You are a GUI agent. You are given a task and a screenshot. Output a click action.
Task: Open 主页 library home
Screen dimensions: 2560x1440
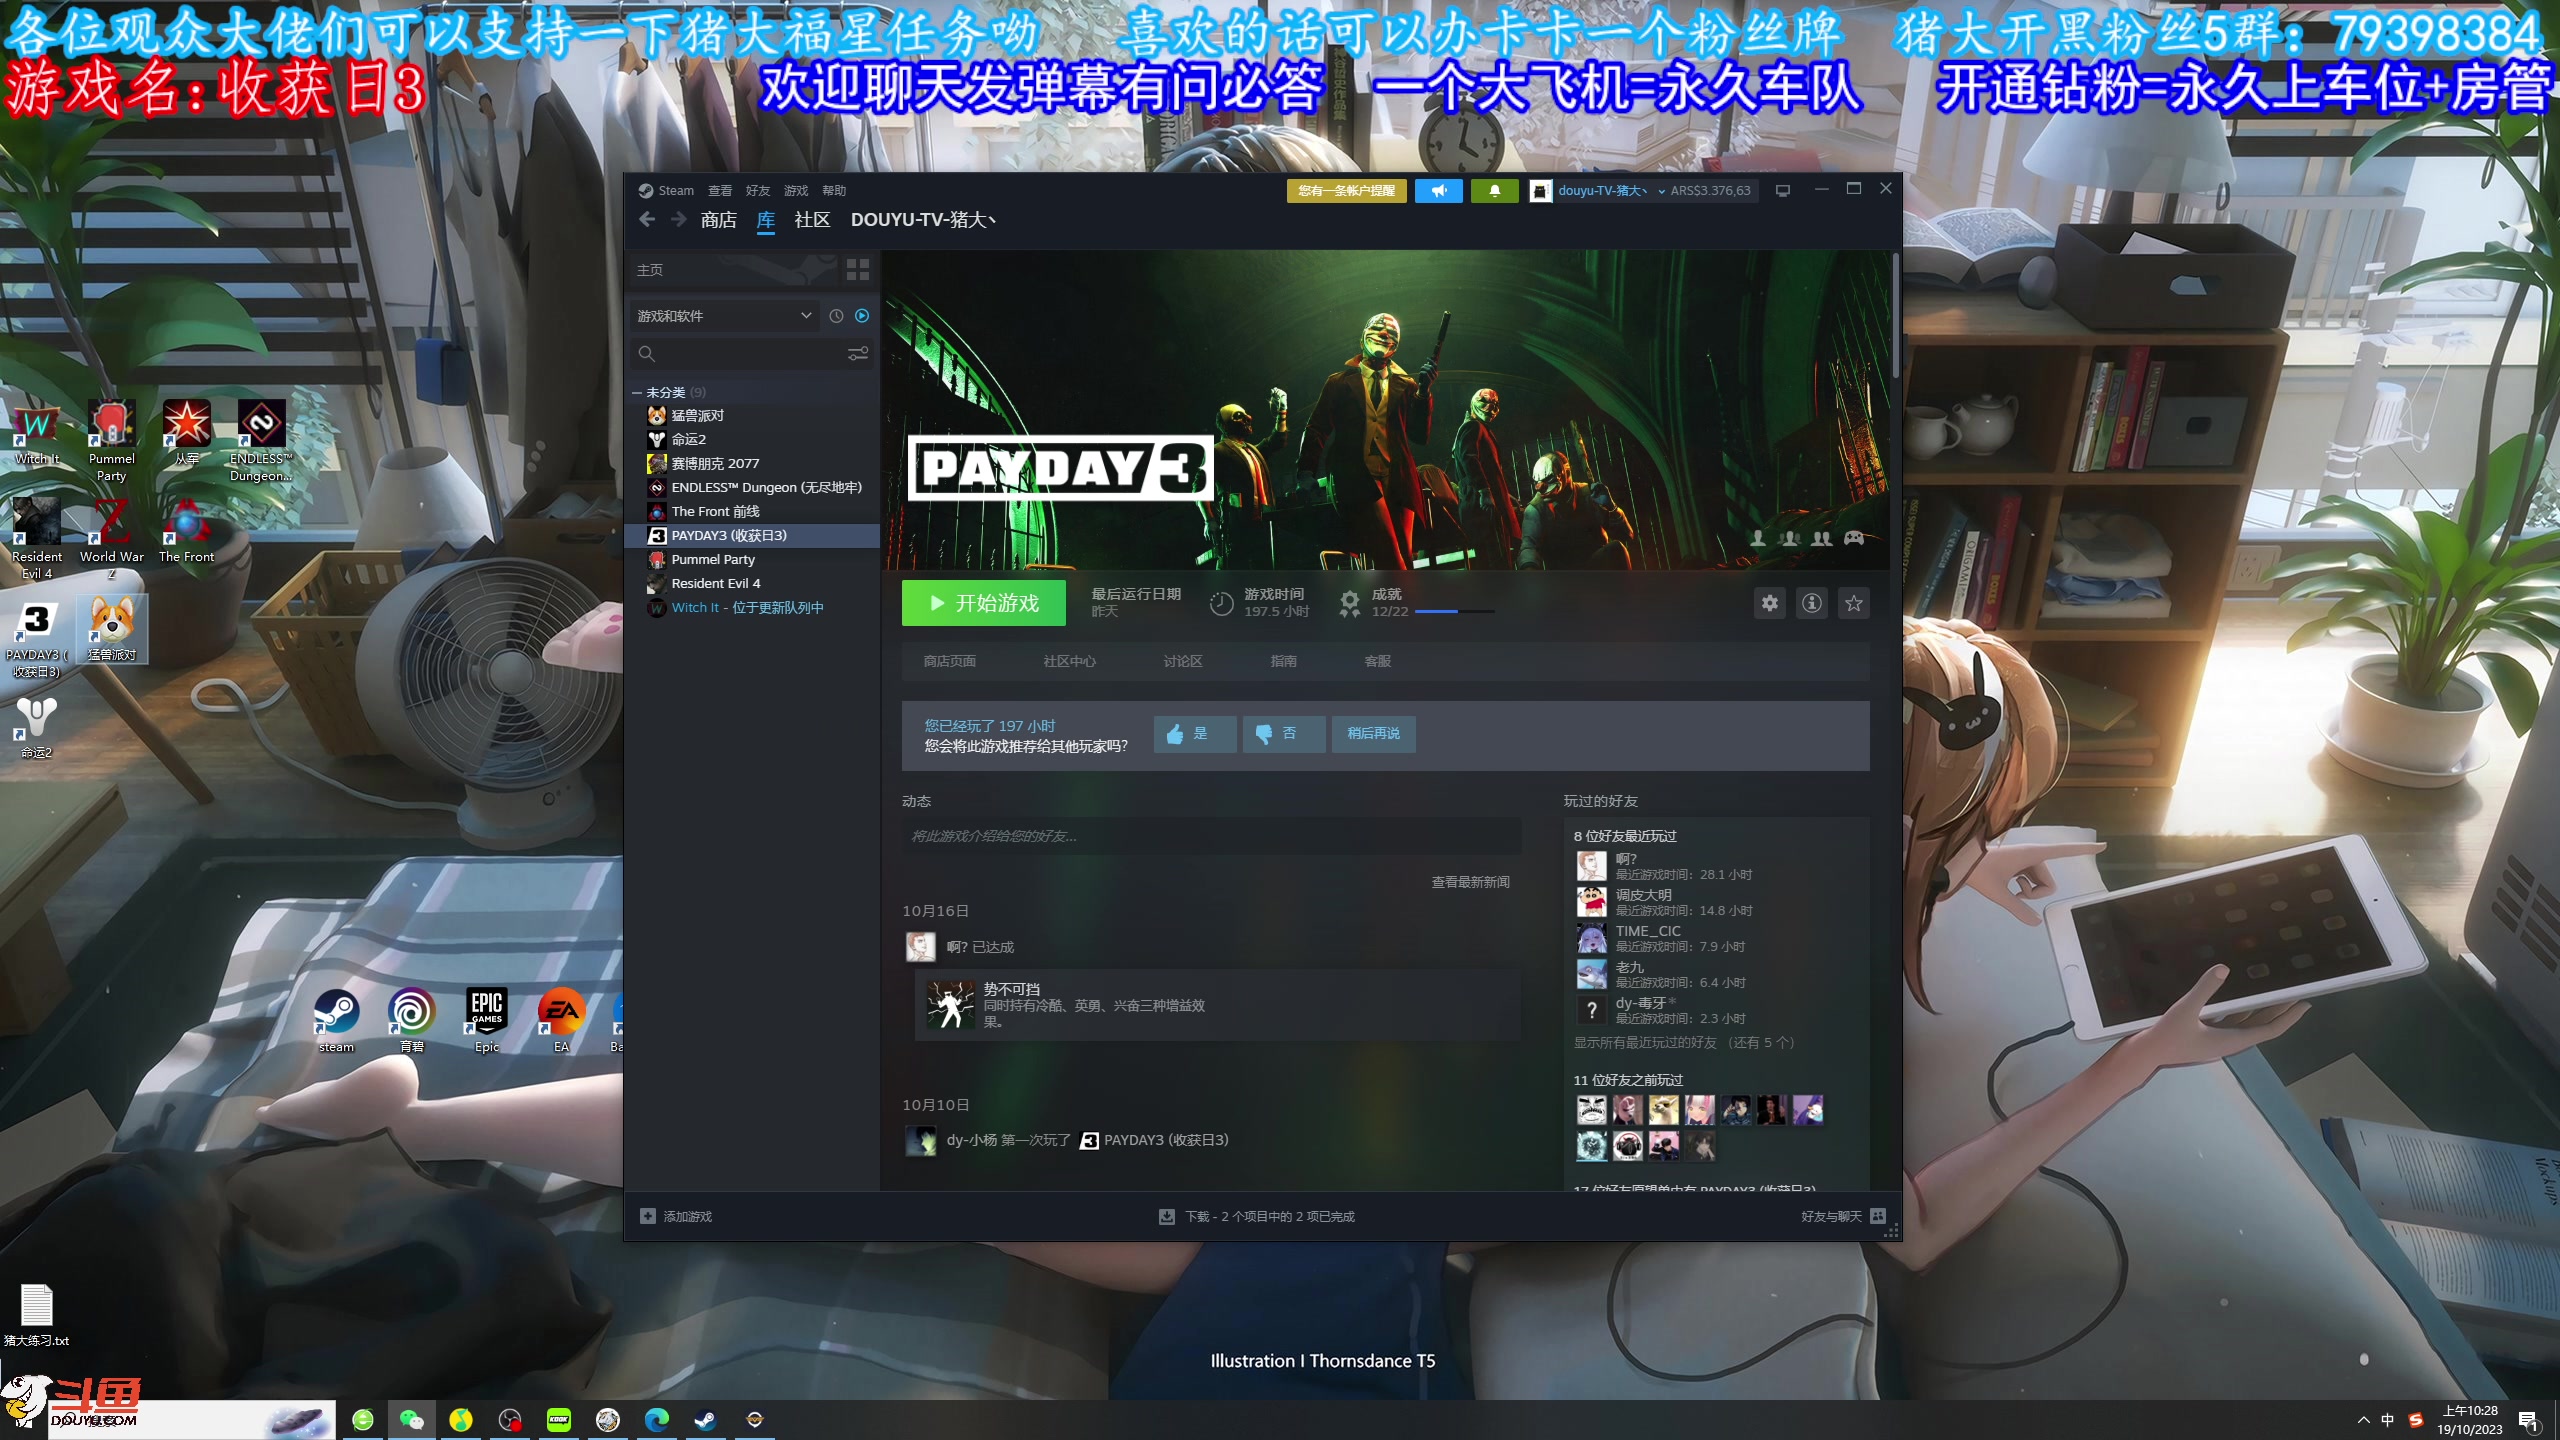pyautogui.click(x=650, y=270)
